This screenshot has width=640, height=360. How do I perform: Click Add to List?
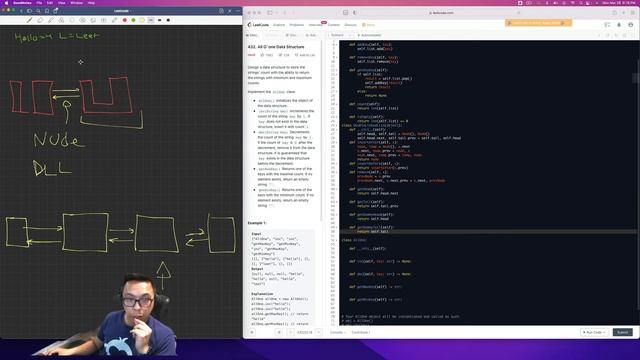[x=305, y=55]
